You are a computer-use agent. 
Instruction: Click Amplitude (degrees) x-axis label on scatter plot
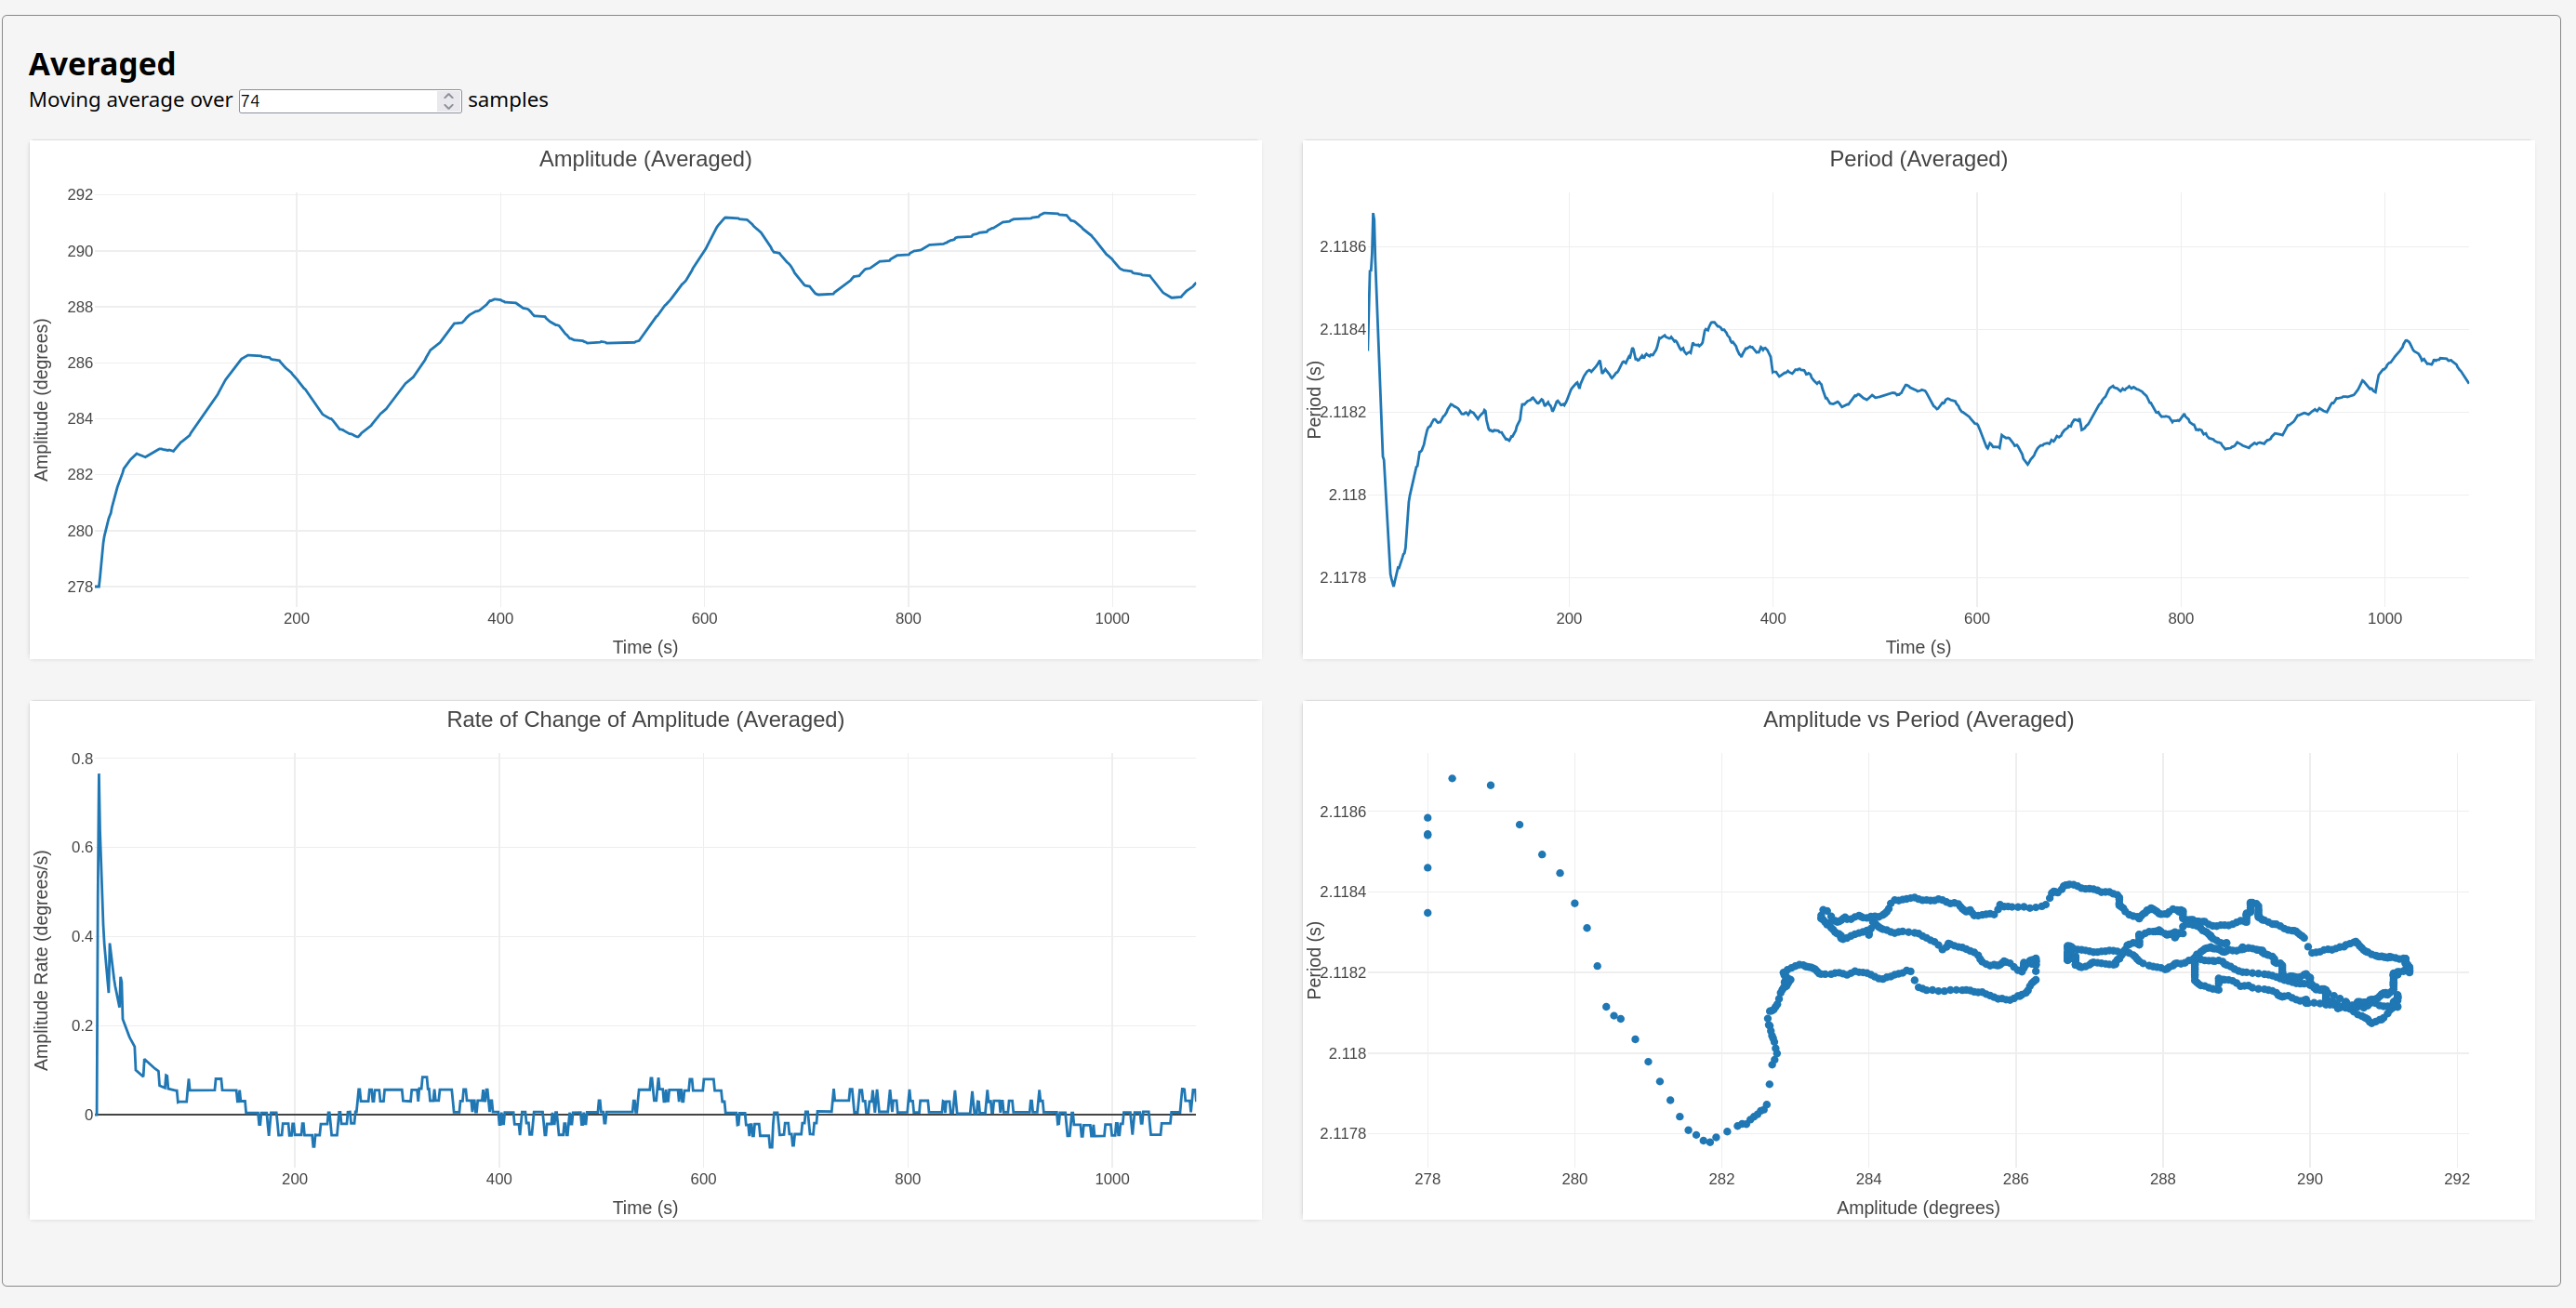pyautogui.click(x=1917, y=1207)
